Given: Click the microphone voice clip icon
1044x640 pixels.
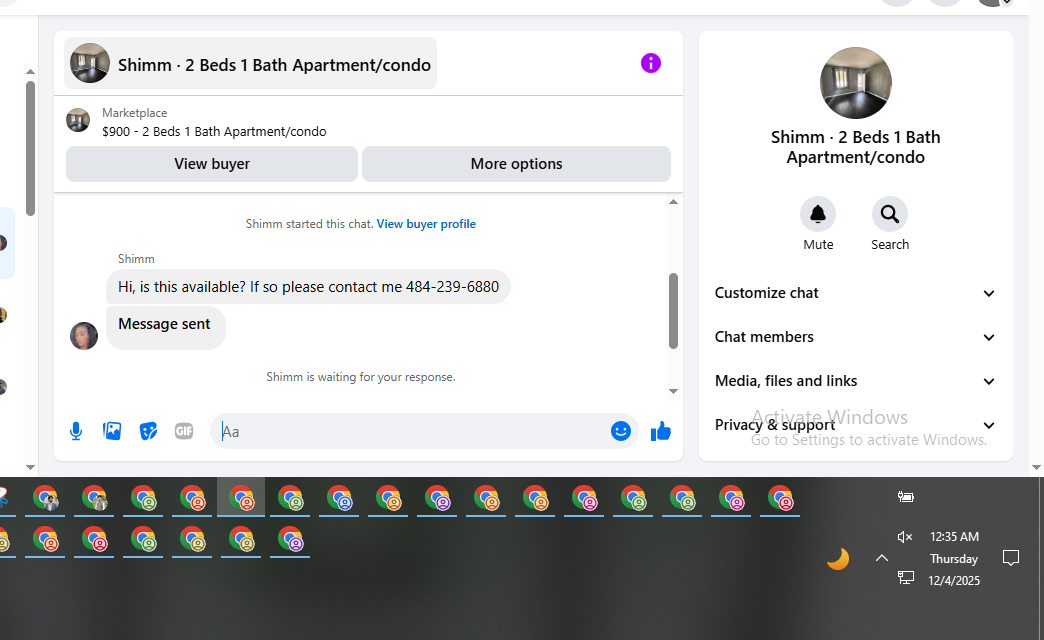Looking at the screenshot, I should point(76,432).
